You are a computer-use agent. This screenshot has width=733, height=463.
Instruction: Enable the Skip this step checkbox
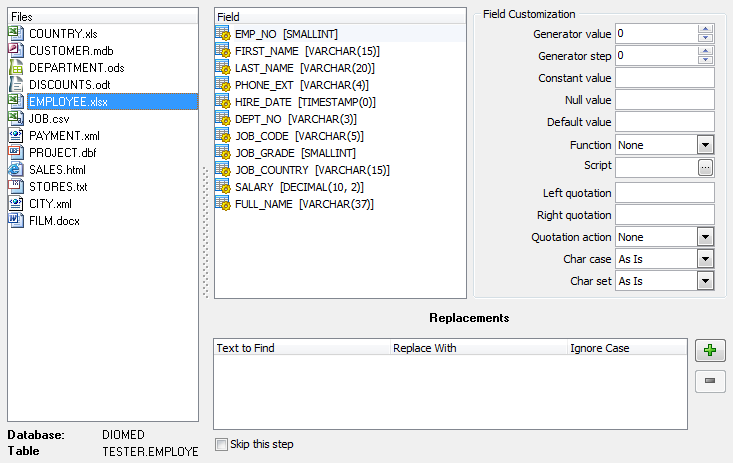click(221, 444)
